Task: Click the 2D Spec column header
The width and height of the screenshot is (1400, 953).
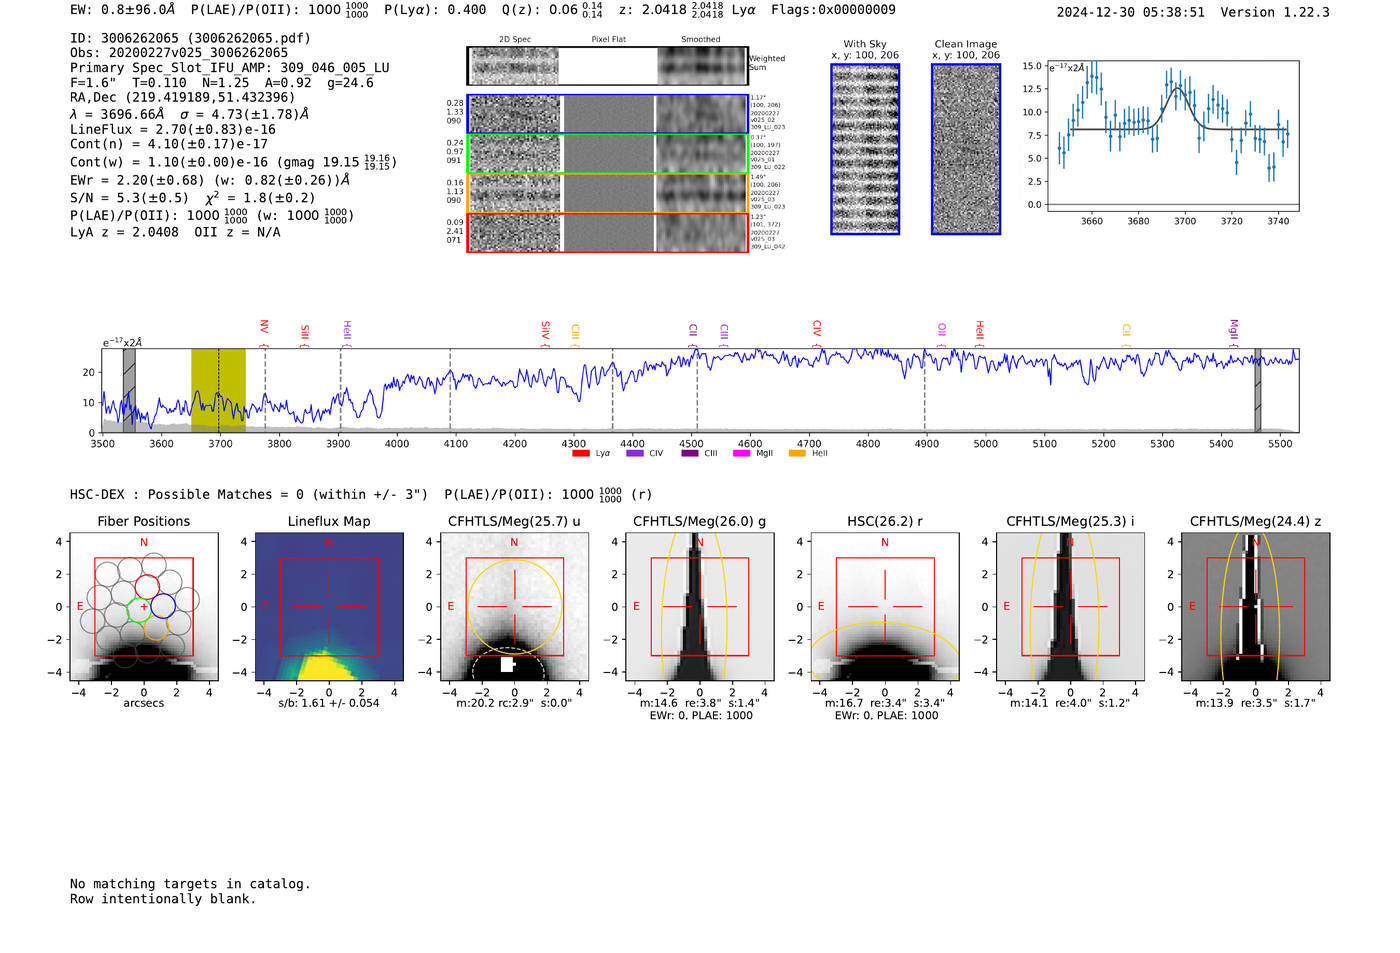Action: [515, 40]
